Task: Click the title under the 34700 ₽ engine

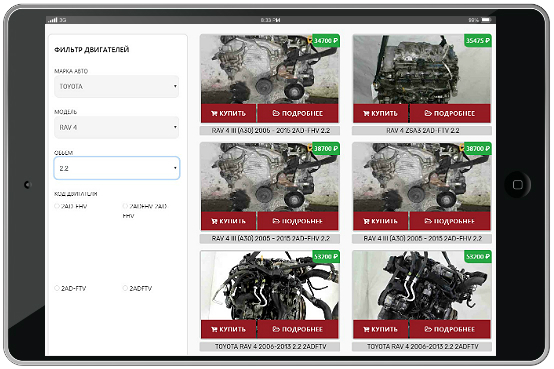Action: [270, 130]
